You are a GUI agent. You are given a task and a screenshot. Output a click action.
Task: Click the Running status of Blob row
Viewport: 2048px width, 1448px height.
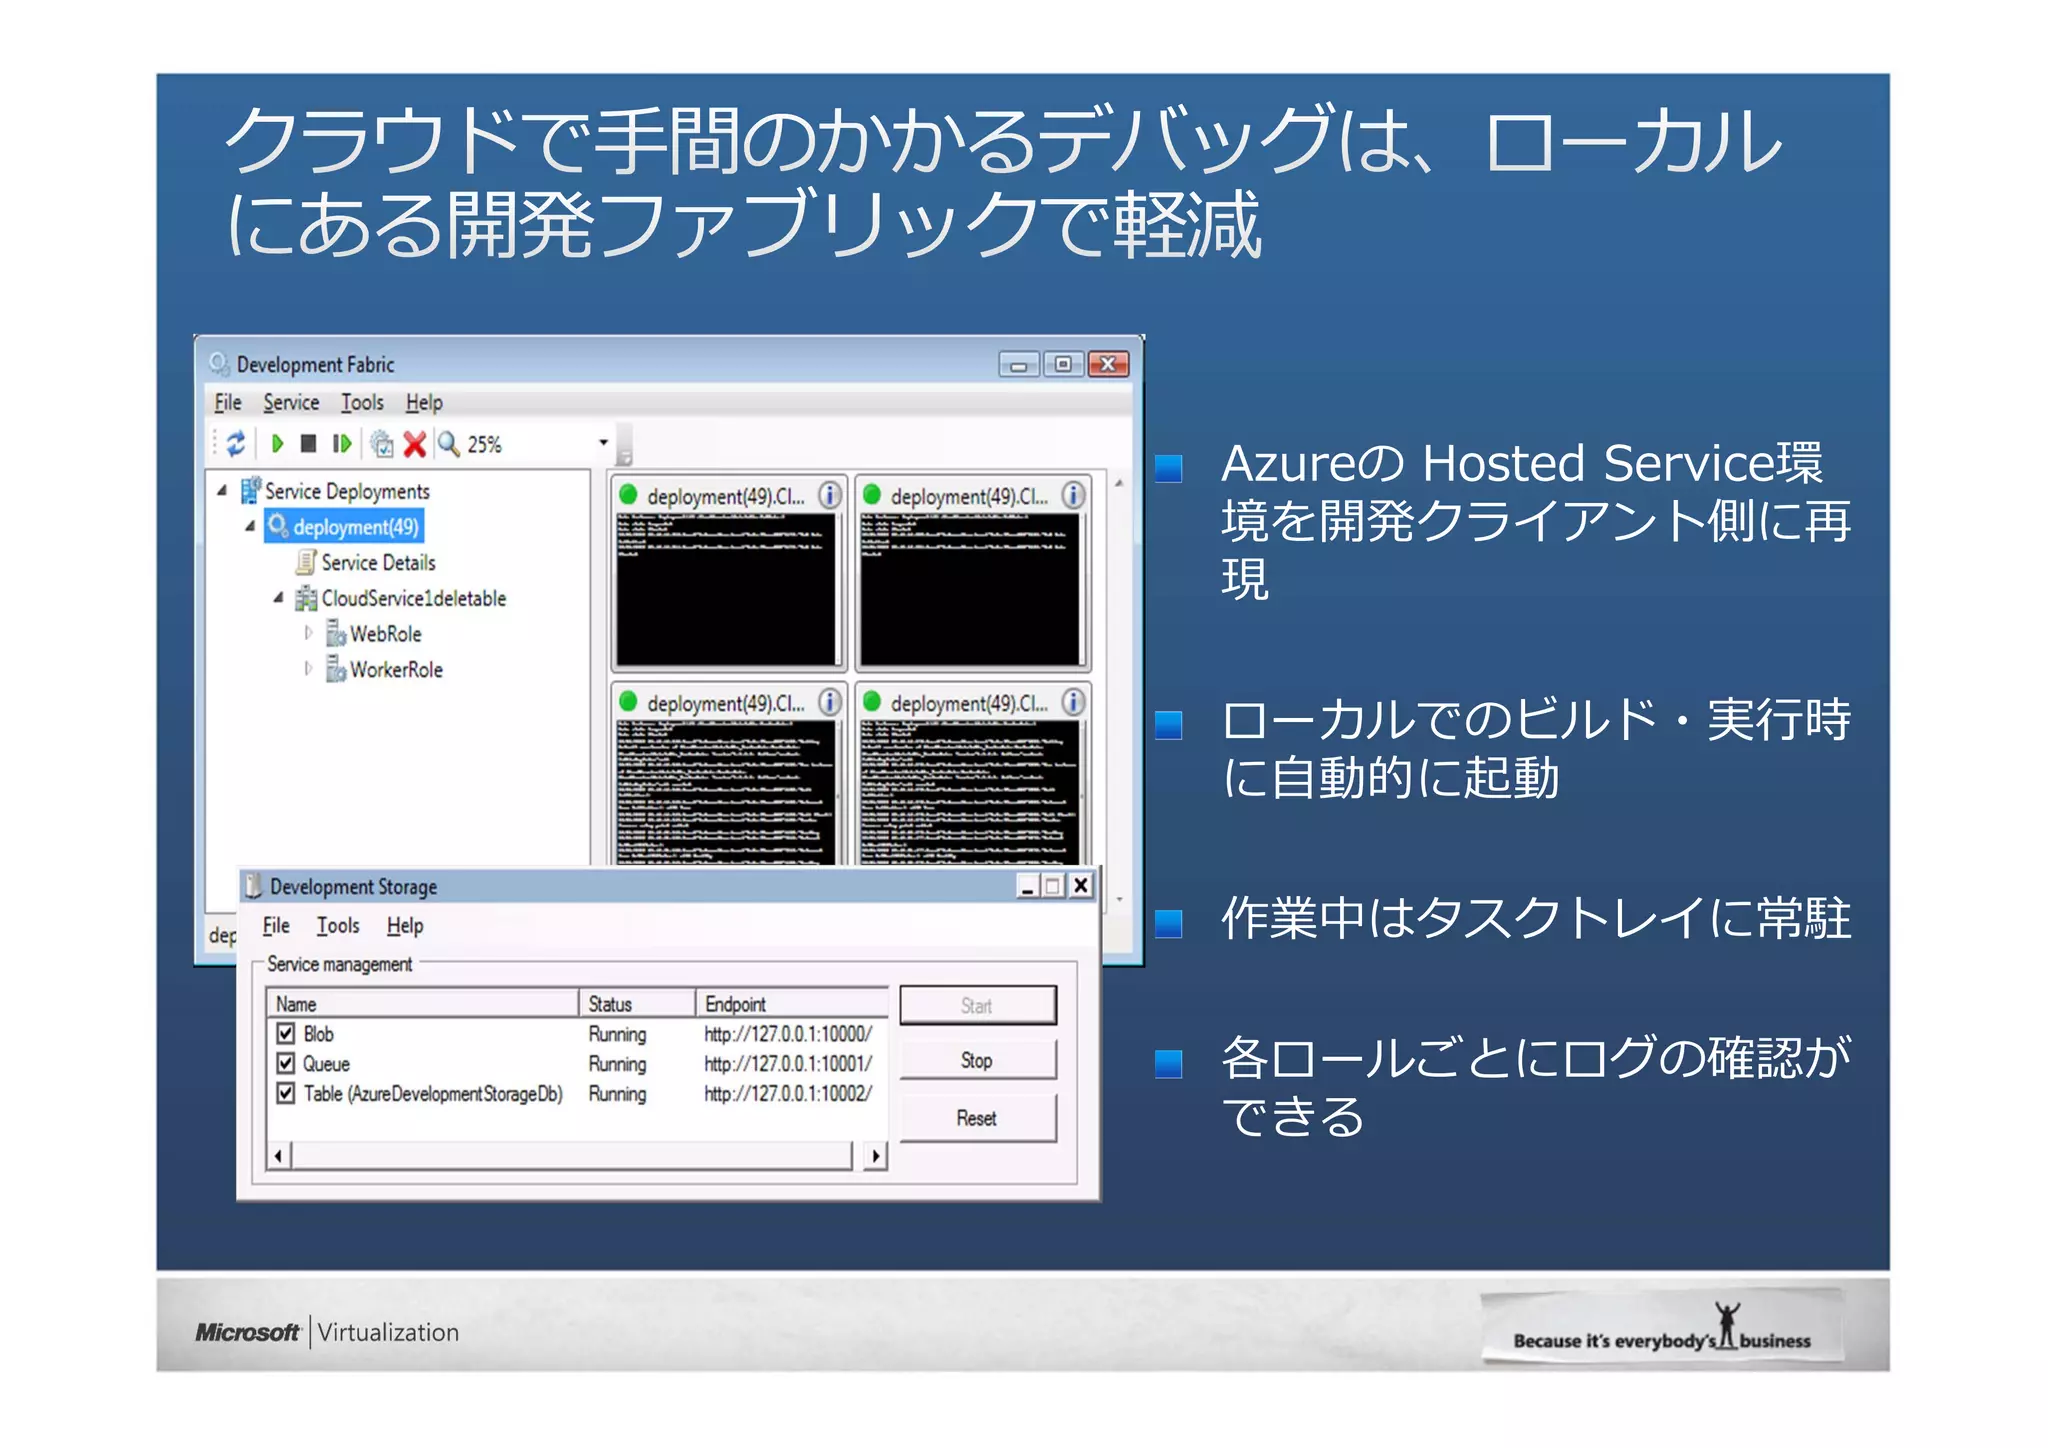(617, 1034)
